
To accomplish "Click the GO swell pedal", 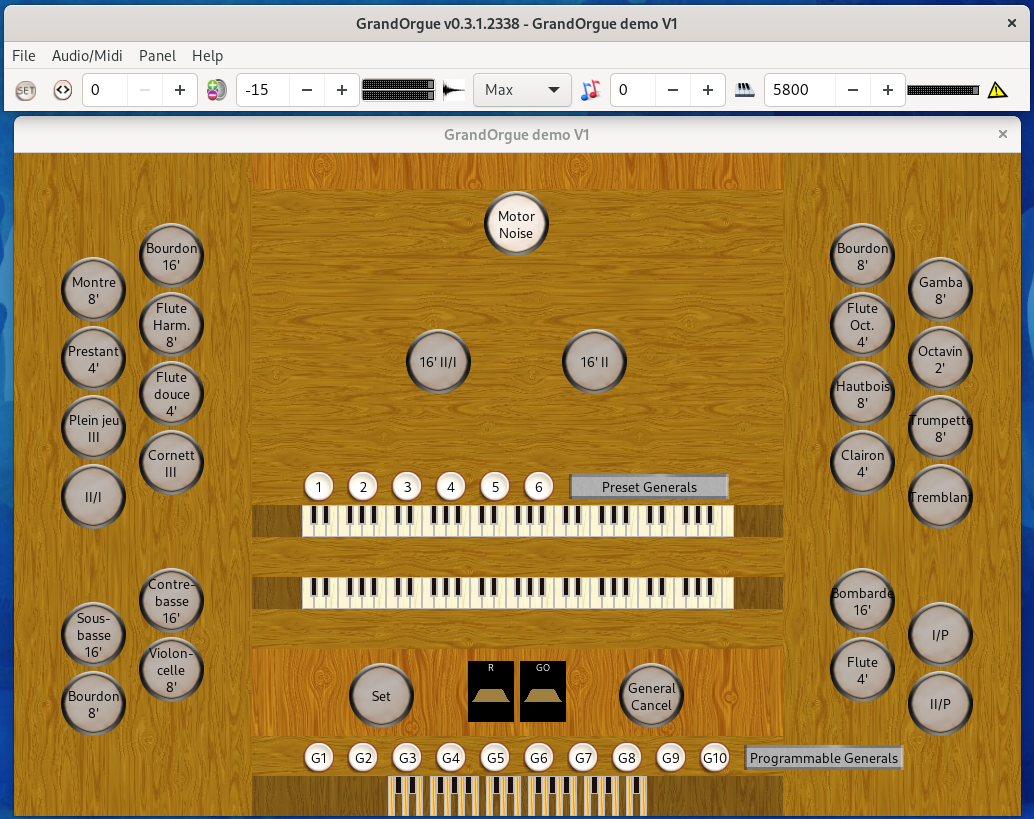I will [x=543, y=692].
